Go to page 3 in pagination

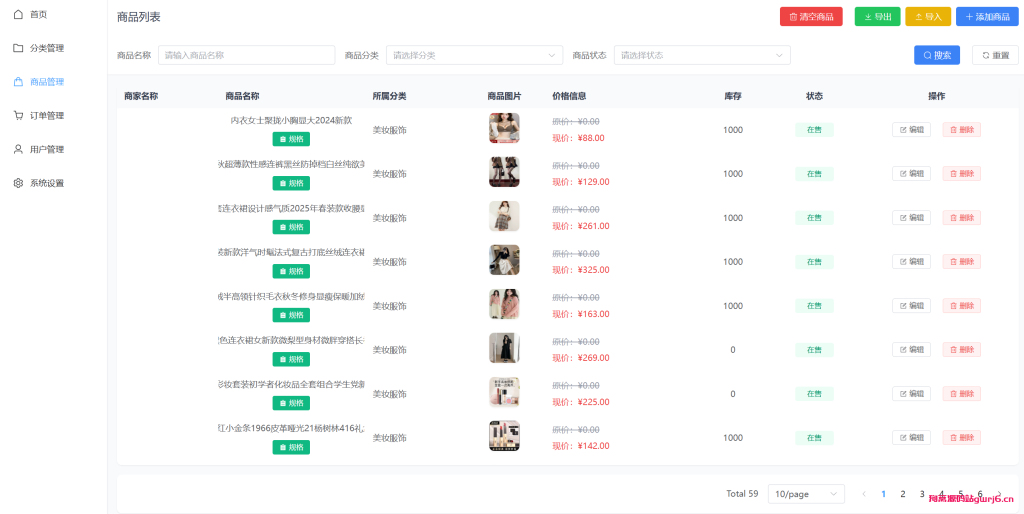[922, 494]
